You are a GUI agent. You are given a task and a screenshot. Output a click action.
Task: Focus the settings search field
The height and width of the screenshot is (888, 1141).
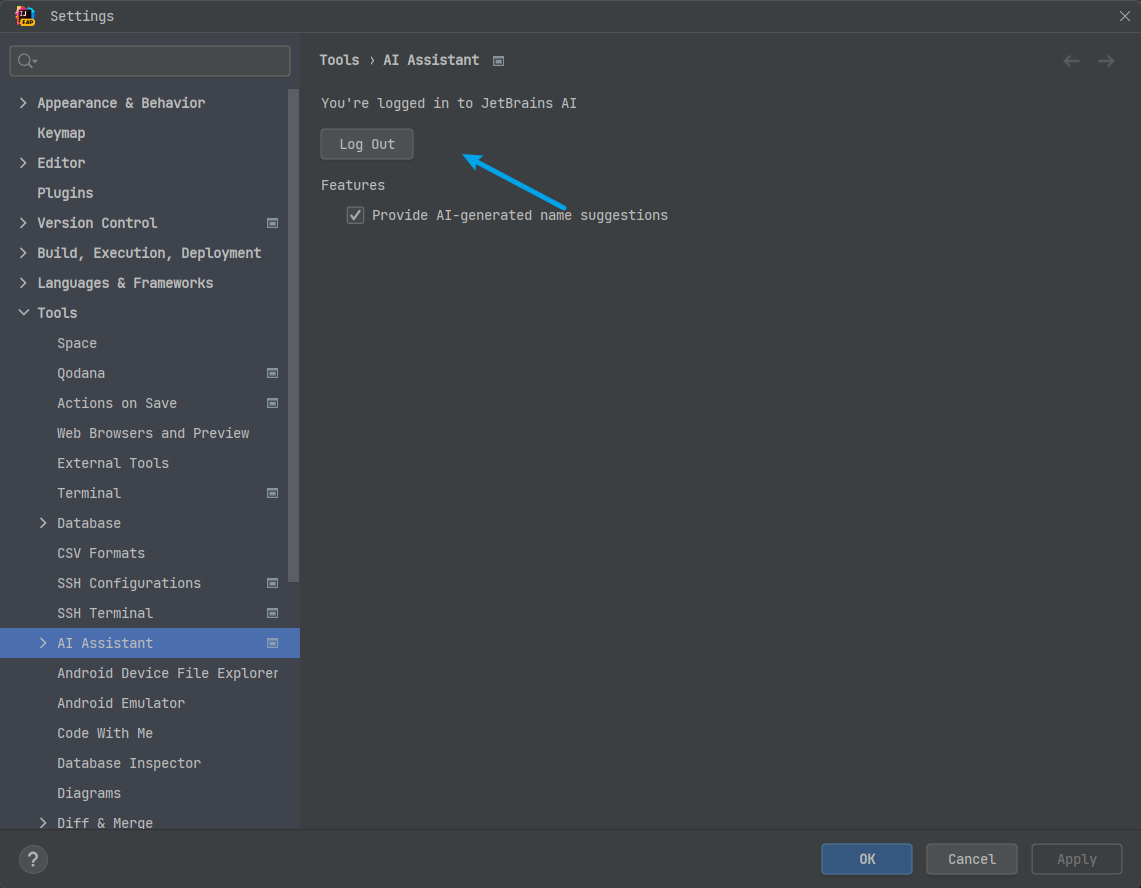tap(160, 61)
